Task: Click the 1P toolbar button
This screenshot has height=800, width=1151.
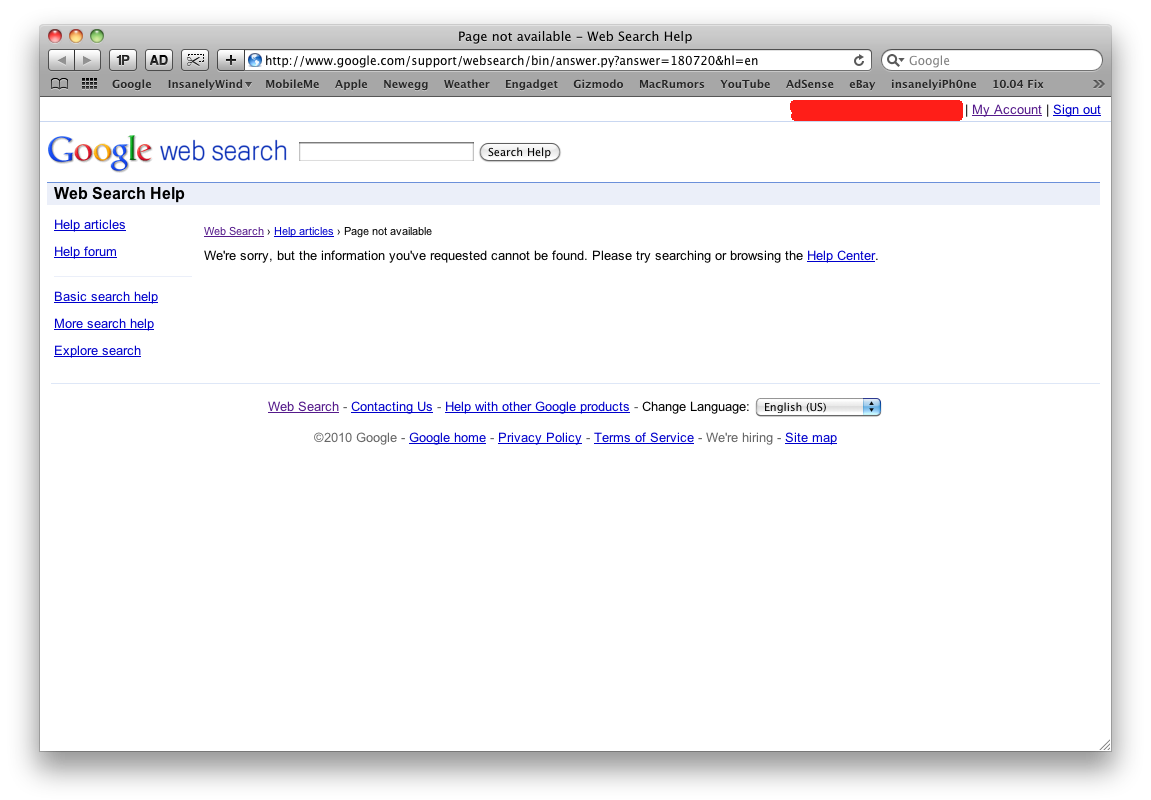Action: pyautogui.click(x=123, y=60)
